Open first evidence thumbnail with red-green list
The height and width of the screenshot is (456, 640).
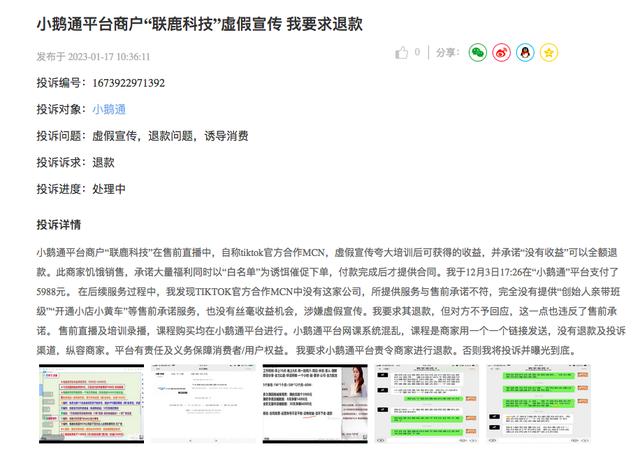coord(91,404)
